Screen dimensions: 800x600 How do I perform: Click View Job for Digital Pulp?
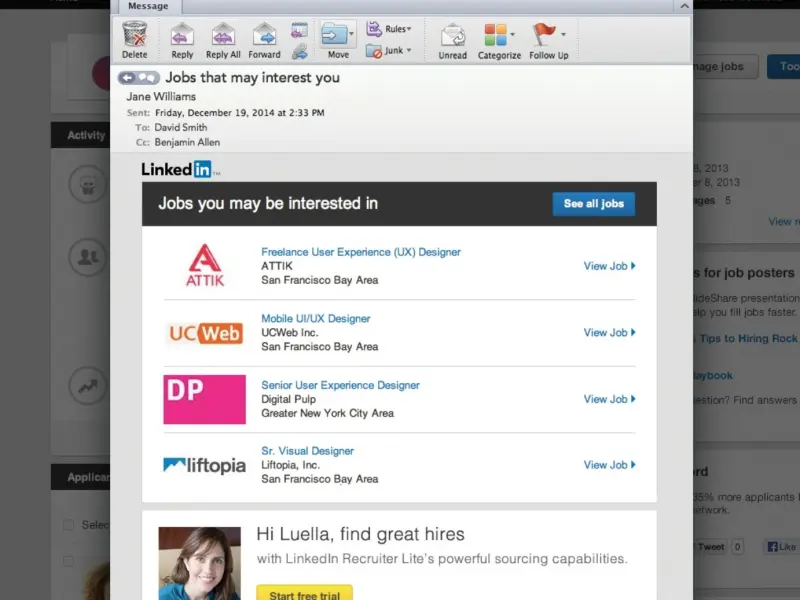pyautogui.click(x=609, y=399)
